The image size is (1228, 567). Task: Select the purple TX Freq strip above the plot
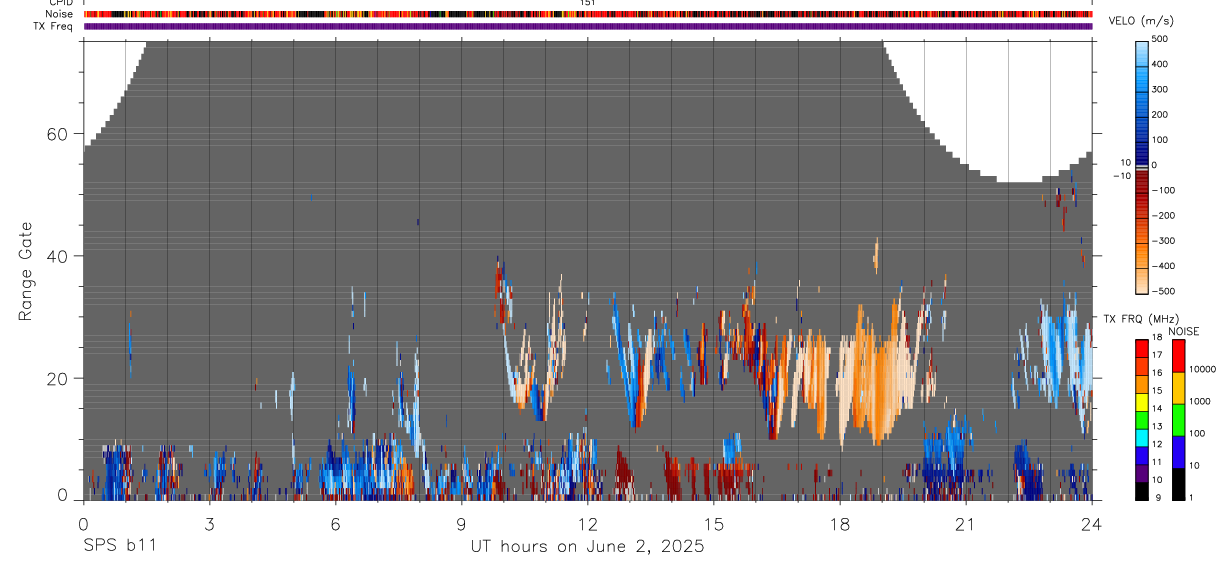coord(588,26)
